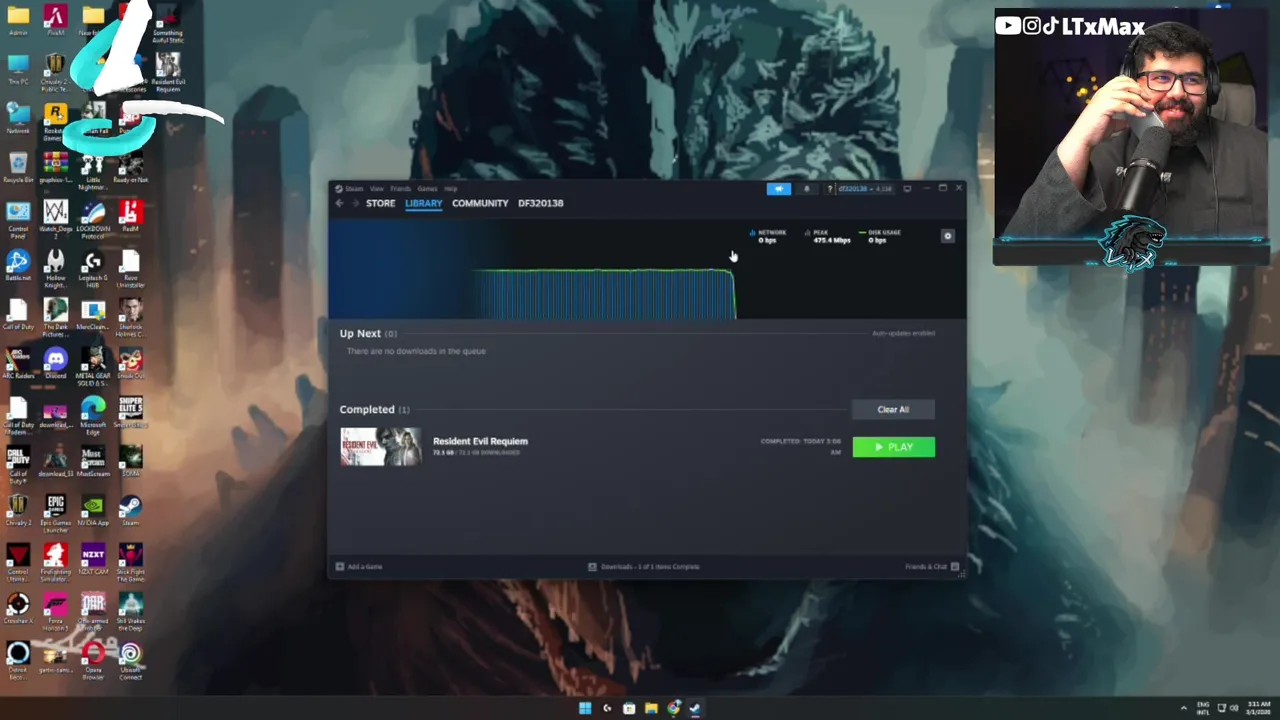
Task: Open the Network desktop icon
Action: pos(18,118)
